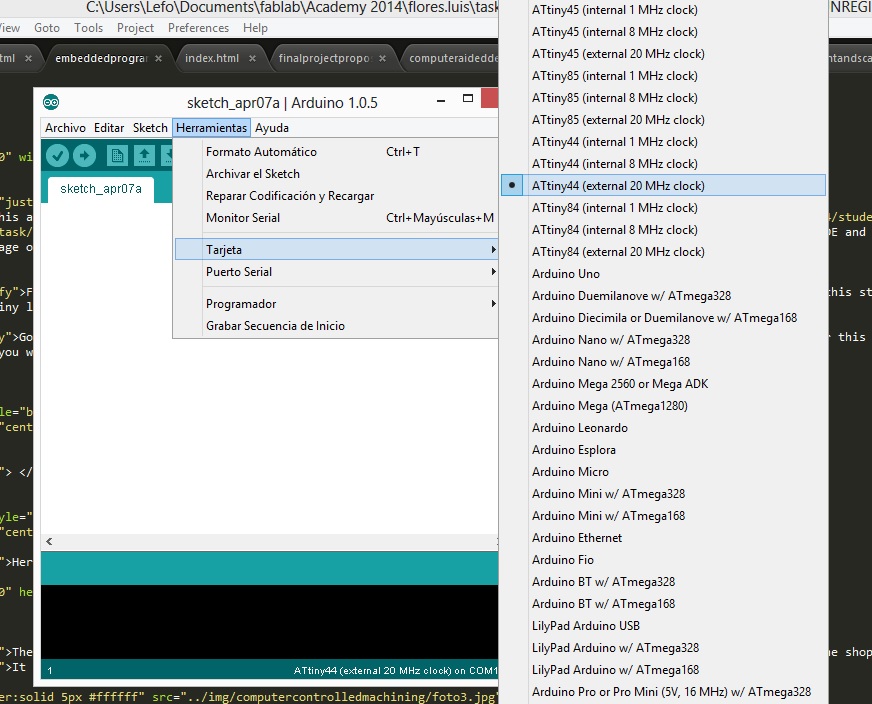872x704 pixels.
Task: Open Monitor Serial
Action: (336, 218)
